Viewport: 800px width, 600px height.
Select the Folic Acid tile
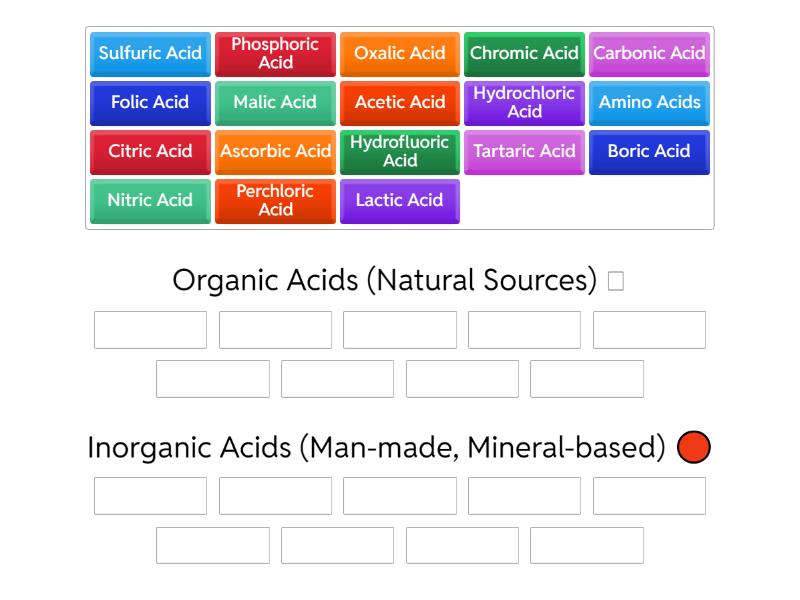pyautogui.click(x=150, y=103)
